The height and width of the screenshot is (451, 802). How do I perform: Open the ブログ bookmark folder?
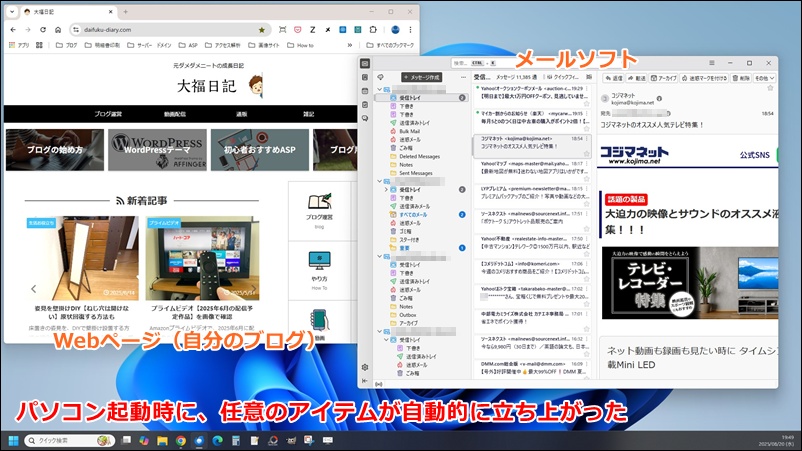point(66,45)
